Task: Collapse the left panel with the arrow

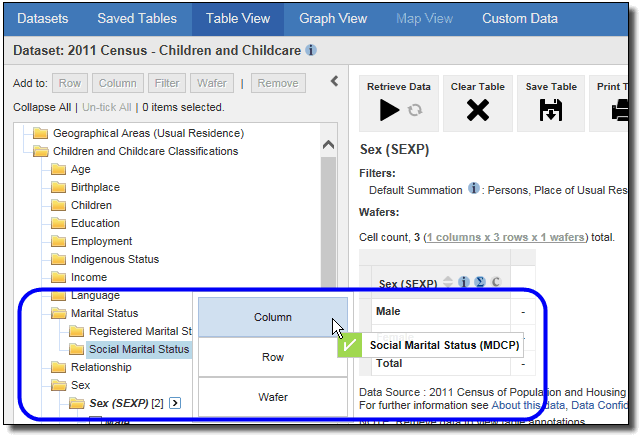Action: coord(335,82)
